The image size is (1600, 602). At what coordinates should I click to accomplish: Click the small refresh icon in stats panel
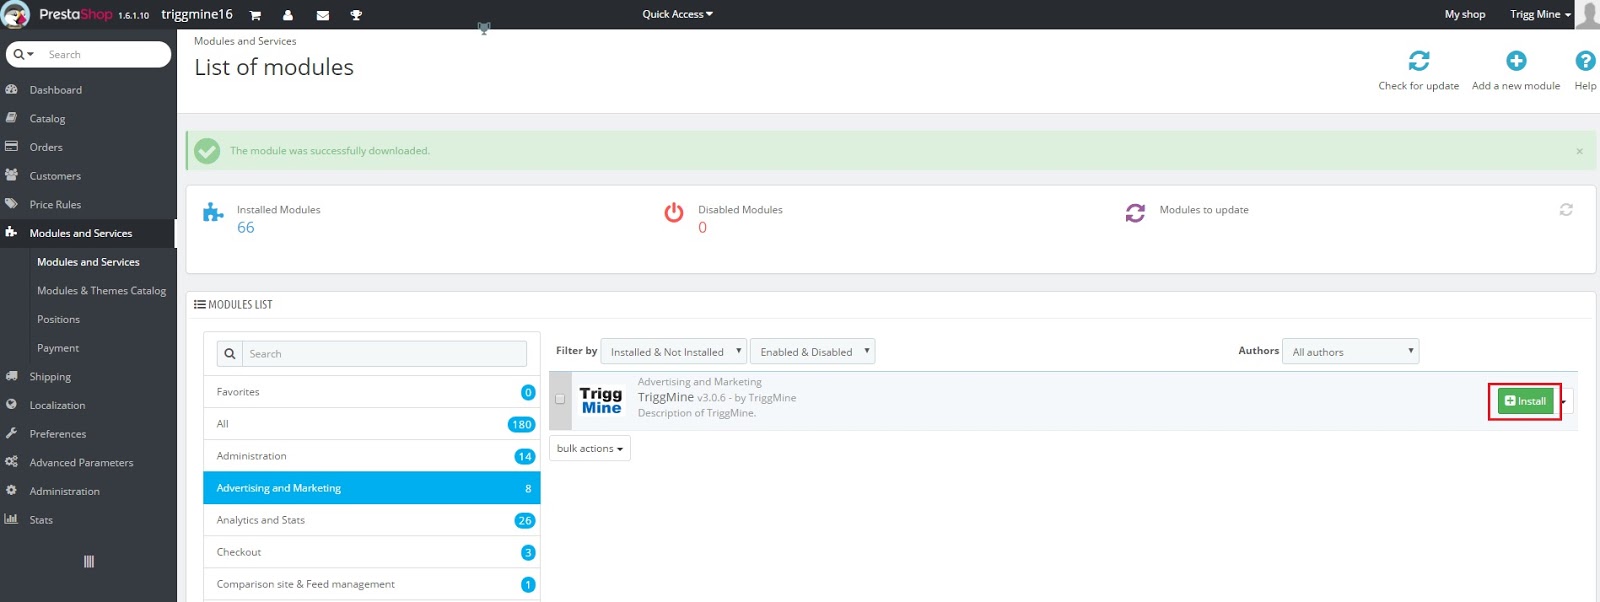point(1566,210)
